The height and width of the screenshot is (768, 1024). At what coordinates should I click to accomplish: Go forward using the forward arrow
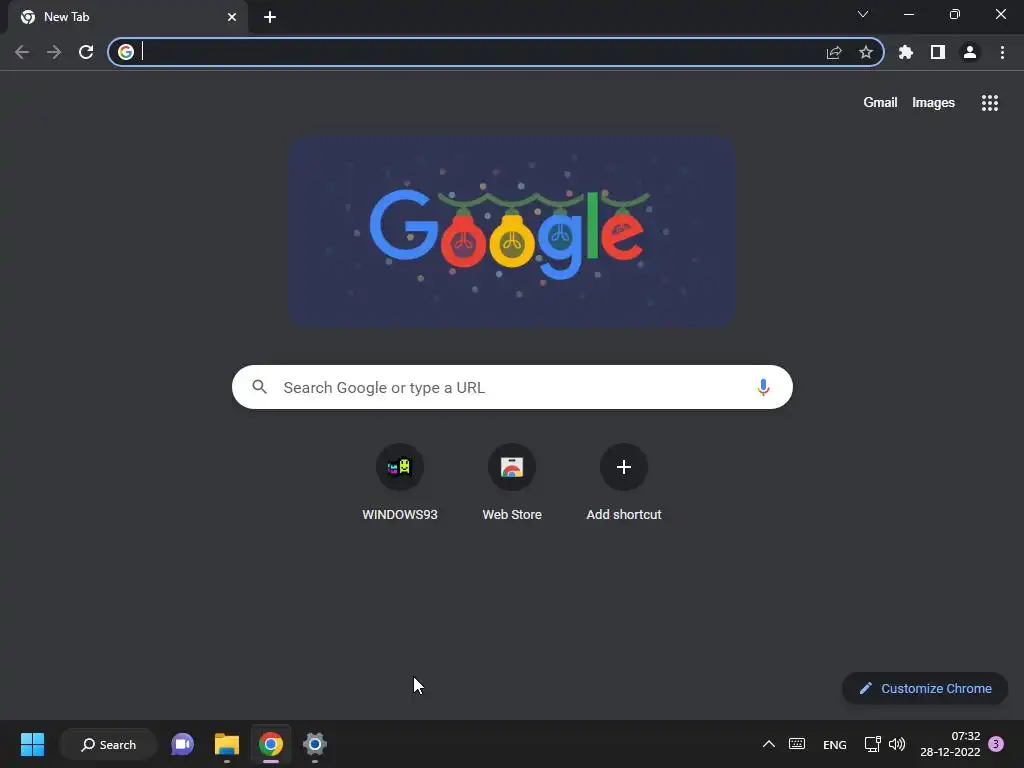(x=54, y=52)
